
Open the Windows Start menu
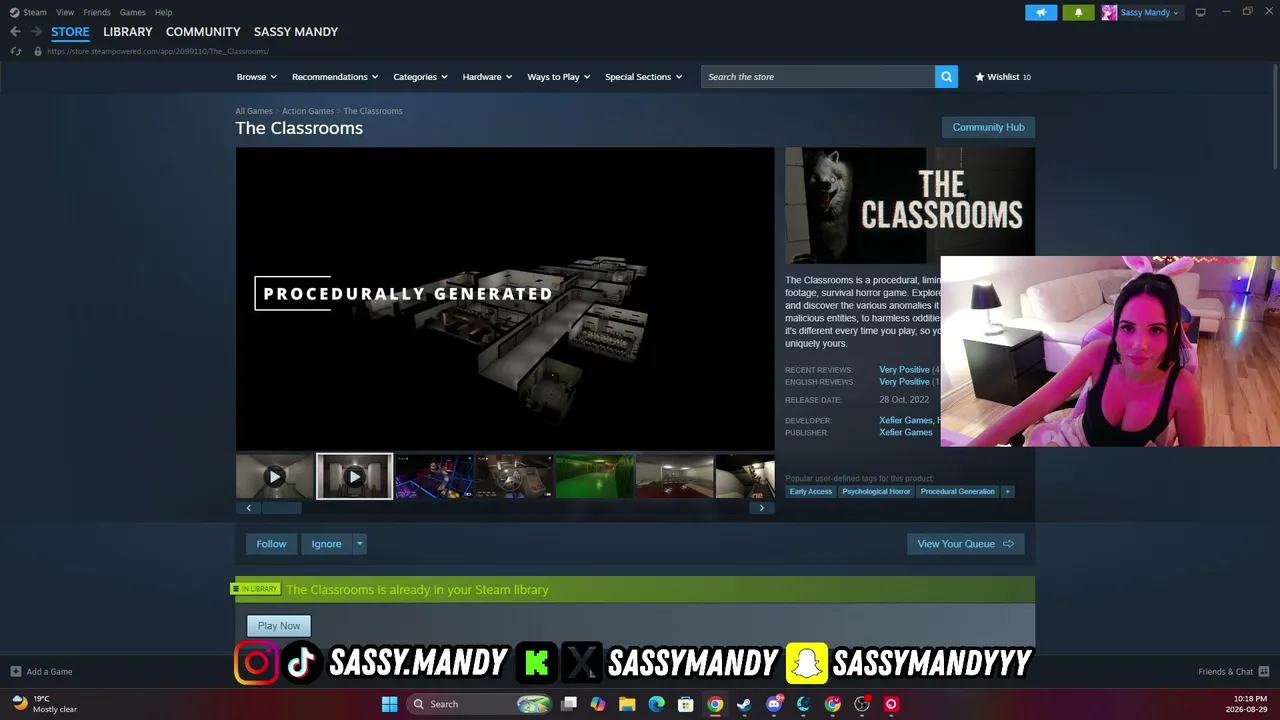point(390,704)
